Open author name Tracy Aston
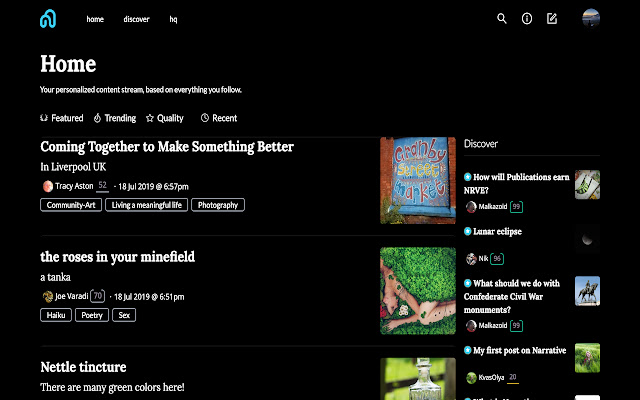 tap(74, 186)
